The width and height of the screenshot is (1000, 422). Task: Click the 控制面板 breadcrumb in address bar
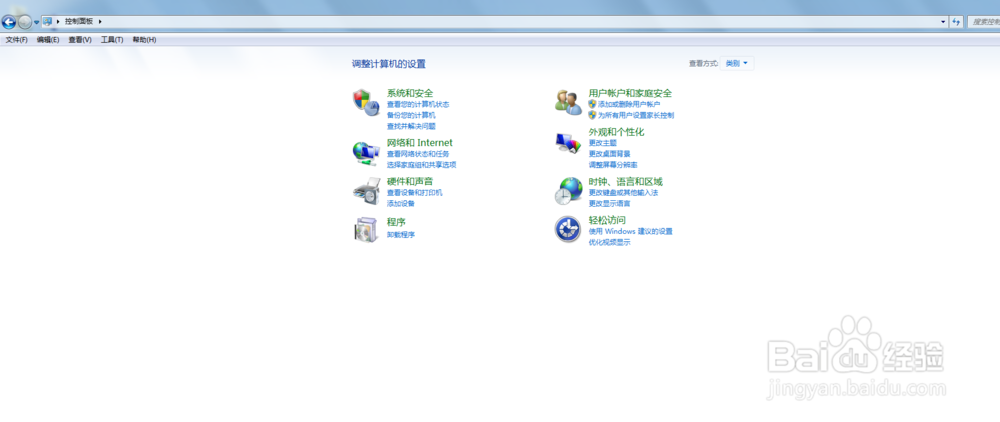pyautogui.click(x=79, y=22)
